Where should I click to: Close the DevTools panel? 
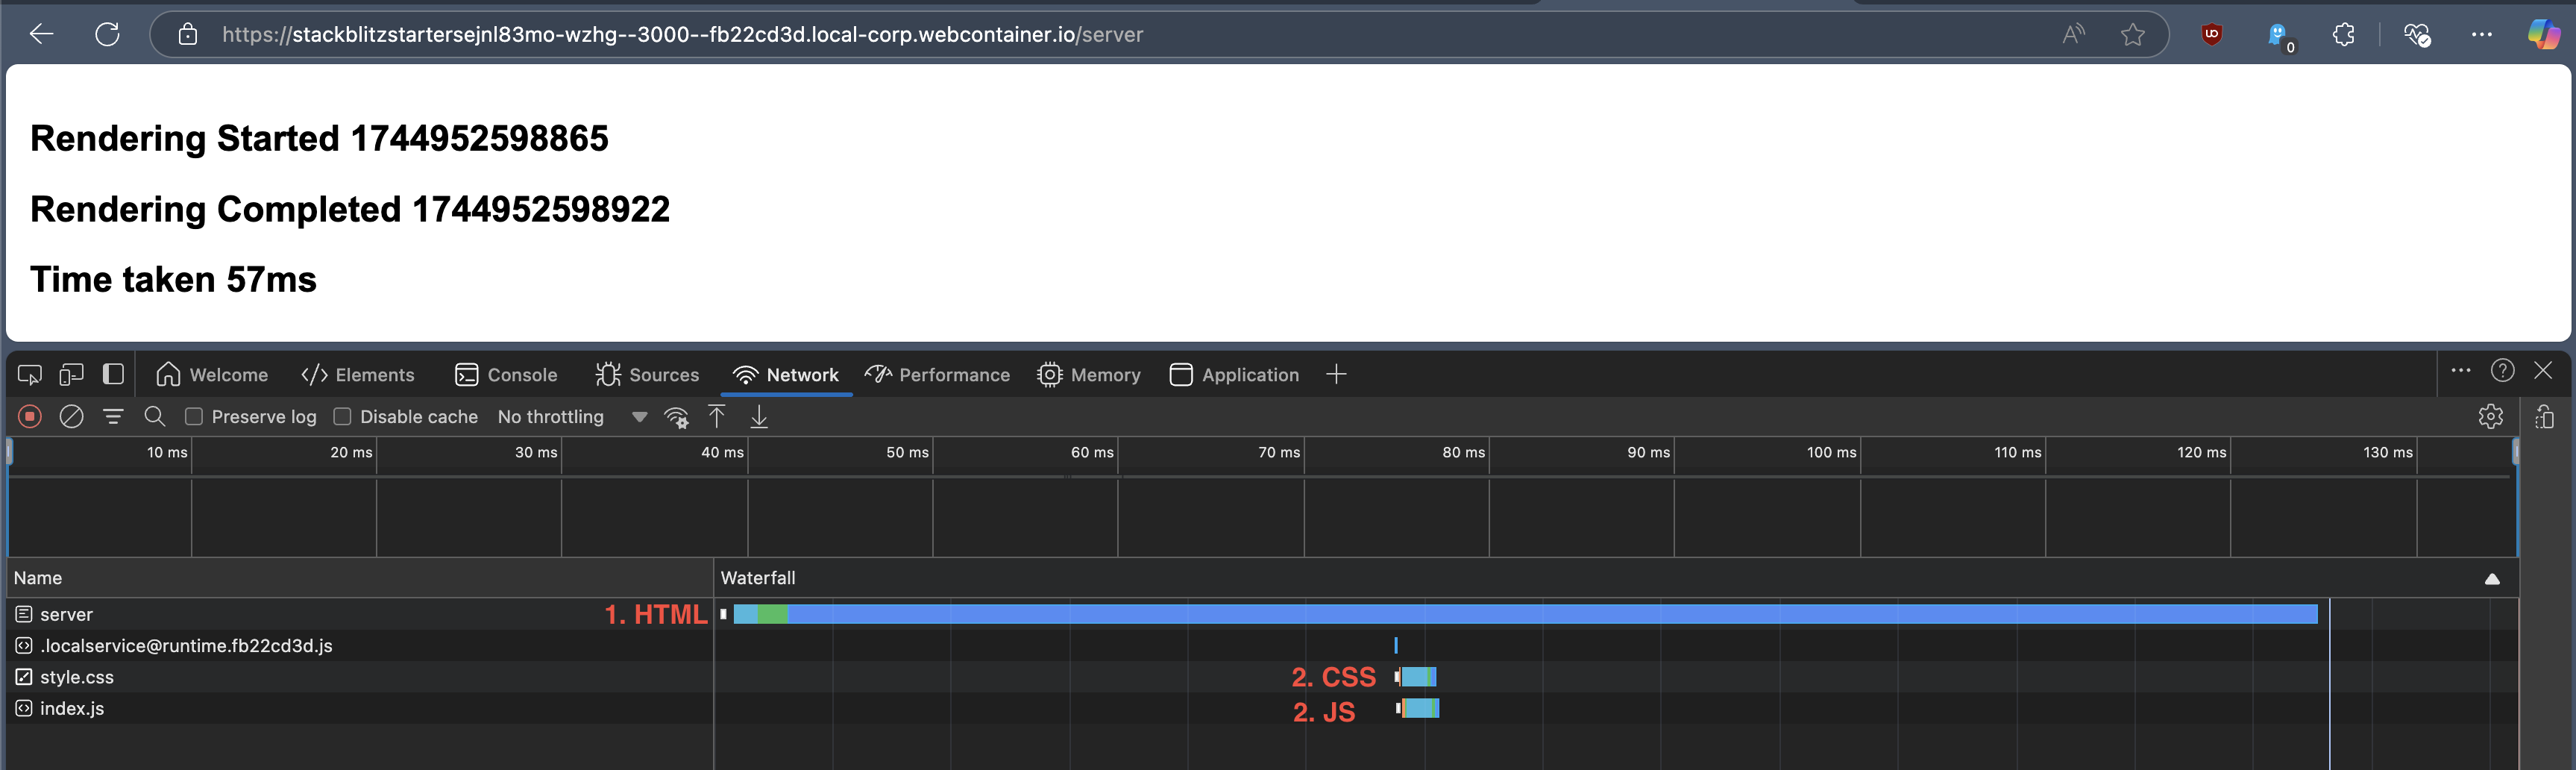coord(2544,371)
